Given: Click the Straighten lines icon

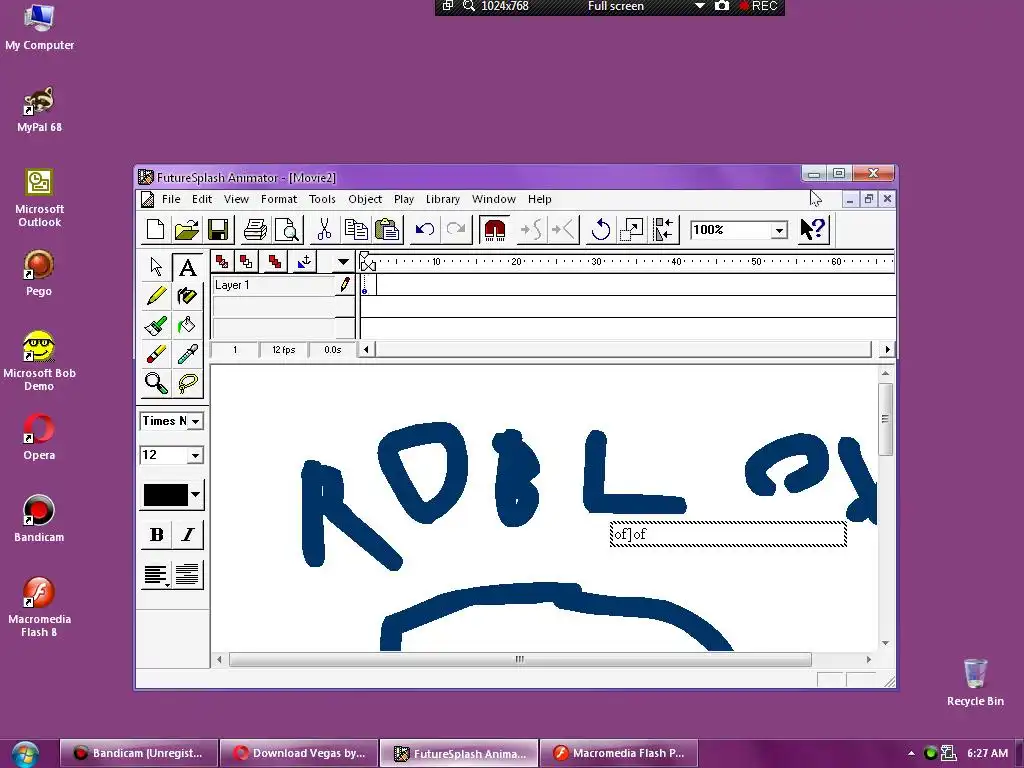Looking at the screenshot, I should pos(563,230).
